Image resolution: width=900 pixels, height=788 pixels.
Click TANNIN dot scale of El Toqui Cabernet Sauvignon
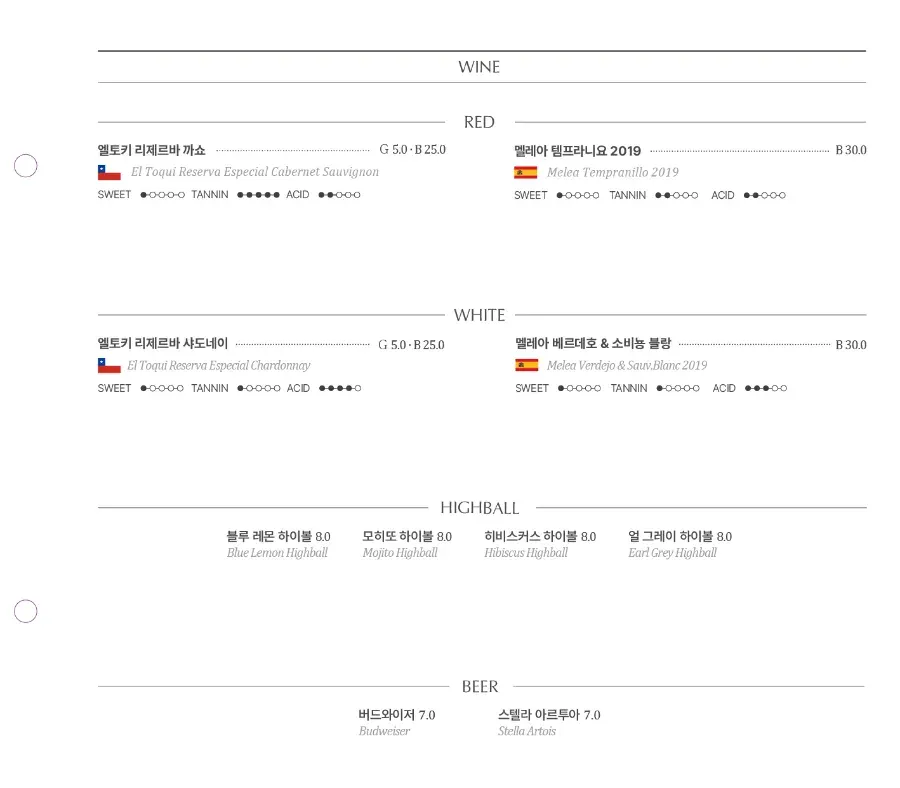tap(258, 195)
